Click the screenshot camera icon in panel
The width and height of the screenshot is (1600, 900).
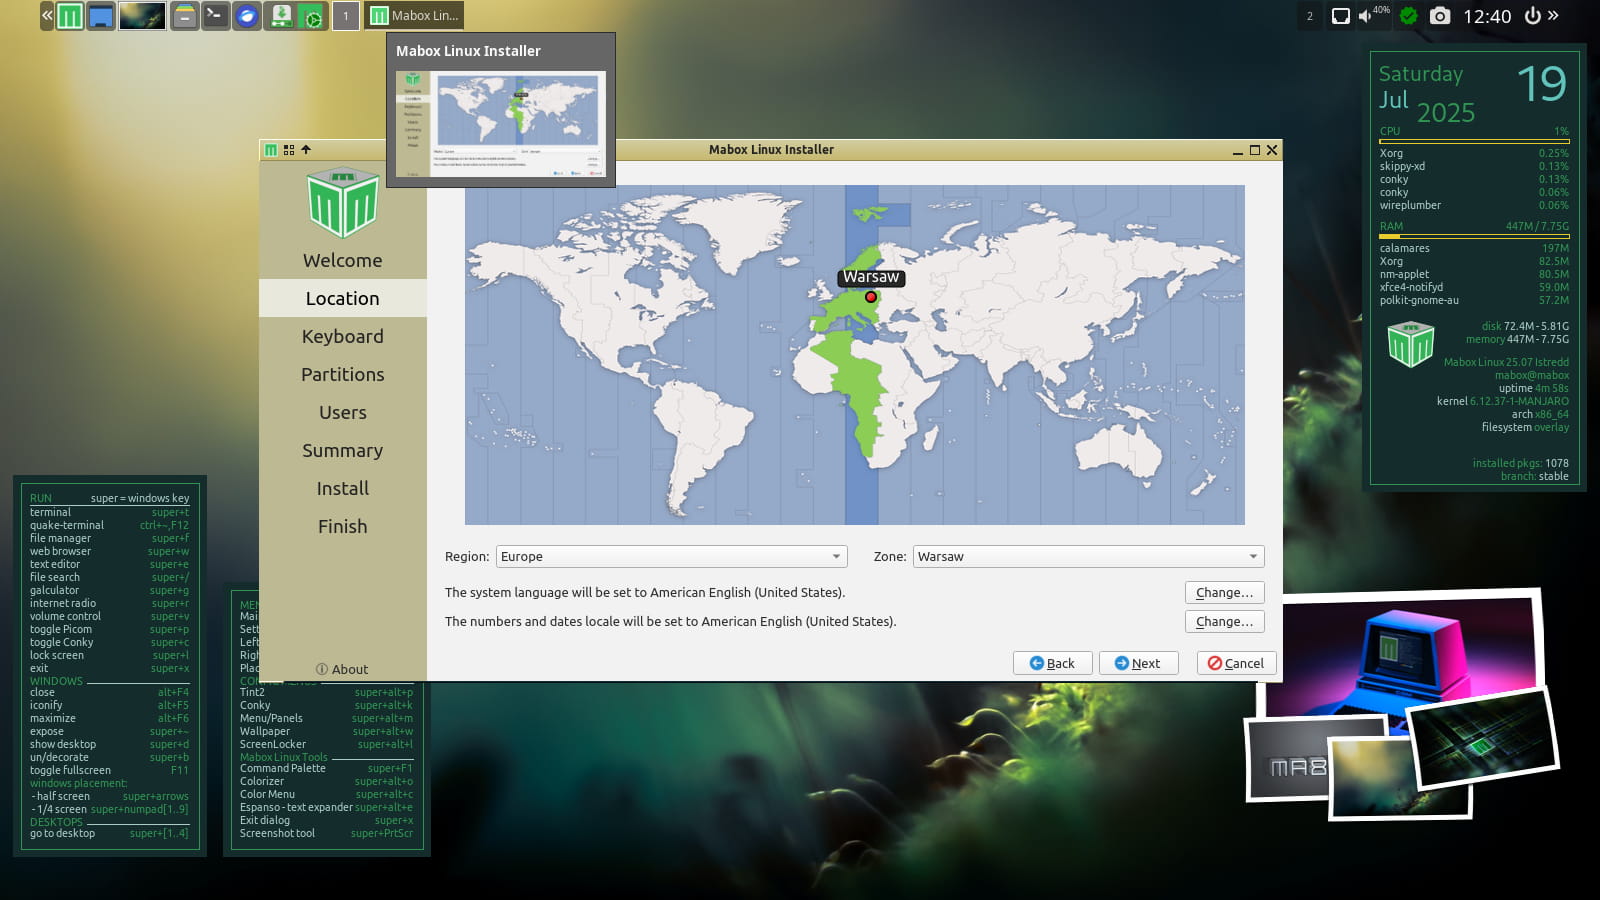coord(1440,16)
